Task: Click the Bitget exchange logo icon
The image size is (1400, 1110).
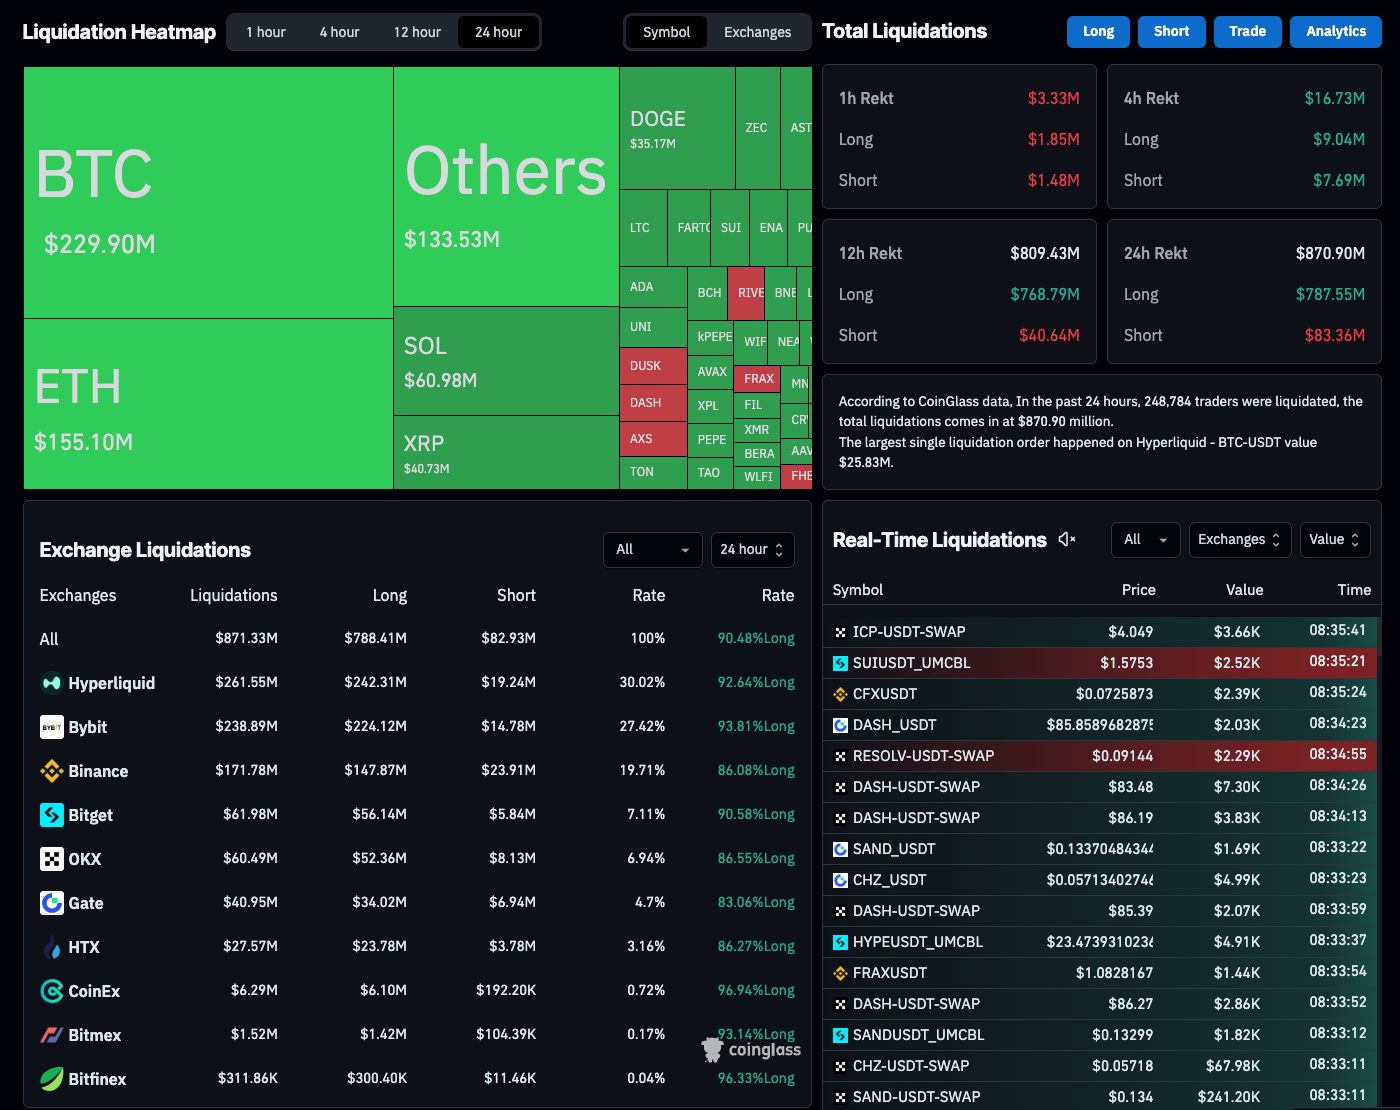Action: tap(51, 815)
